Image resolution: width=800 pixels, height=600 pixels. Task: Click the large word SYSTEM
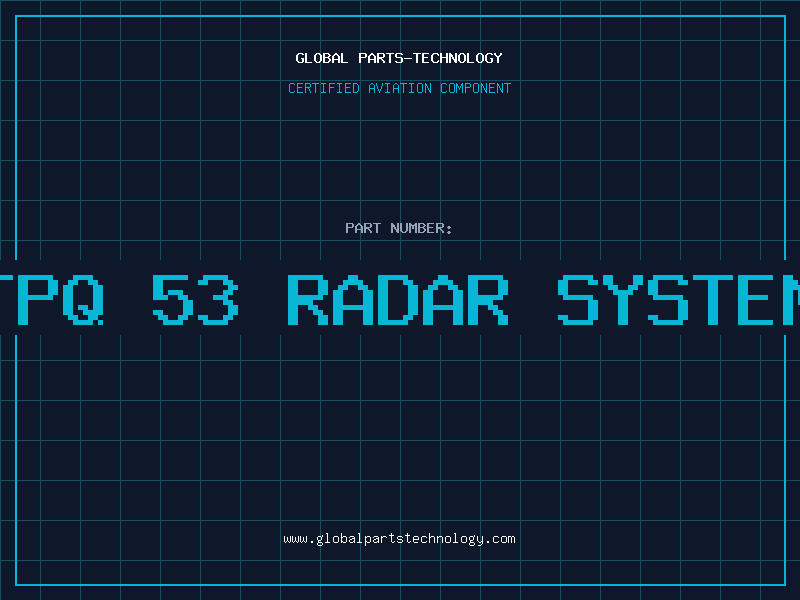click(x=680, y=299)
